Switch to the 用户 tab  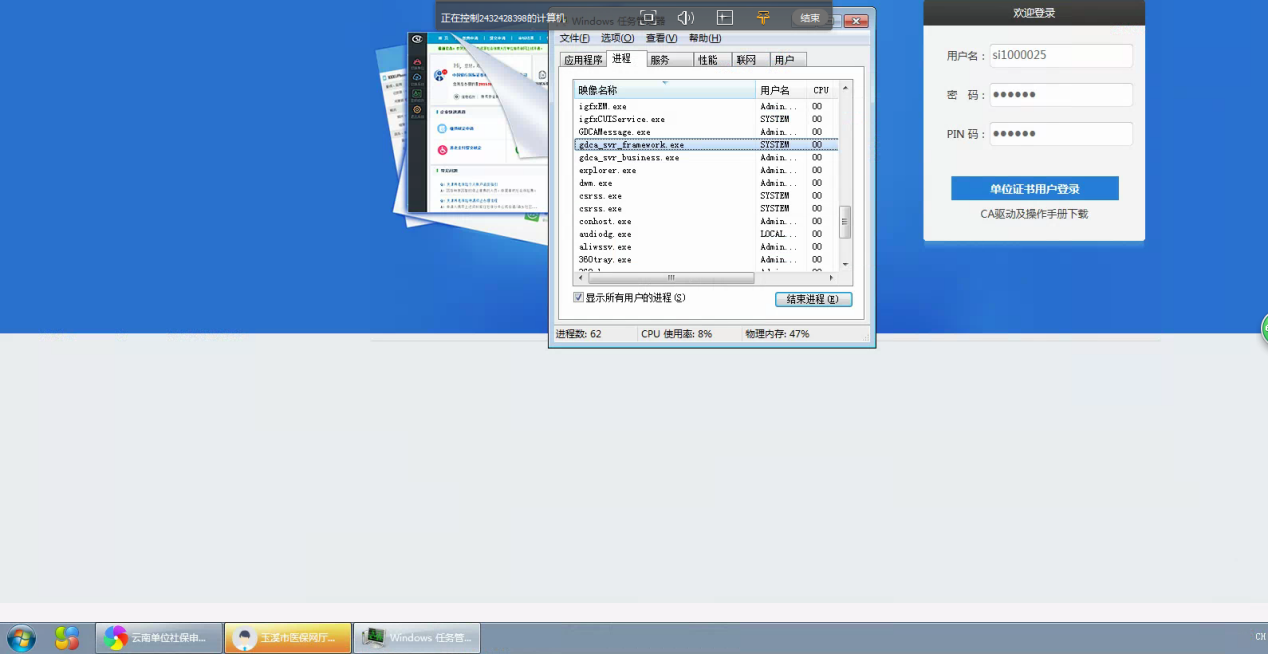pos(788,60)
